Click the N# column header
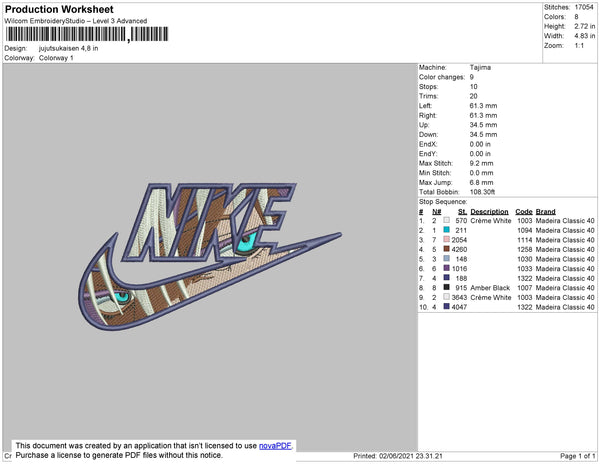 (437, 212)
